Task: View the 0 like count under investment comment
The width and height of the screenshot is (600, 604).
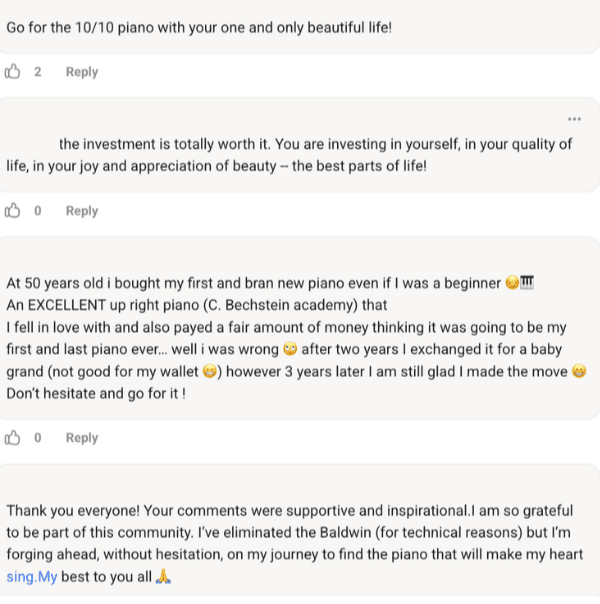Action: click(x=37, y=211)
